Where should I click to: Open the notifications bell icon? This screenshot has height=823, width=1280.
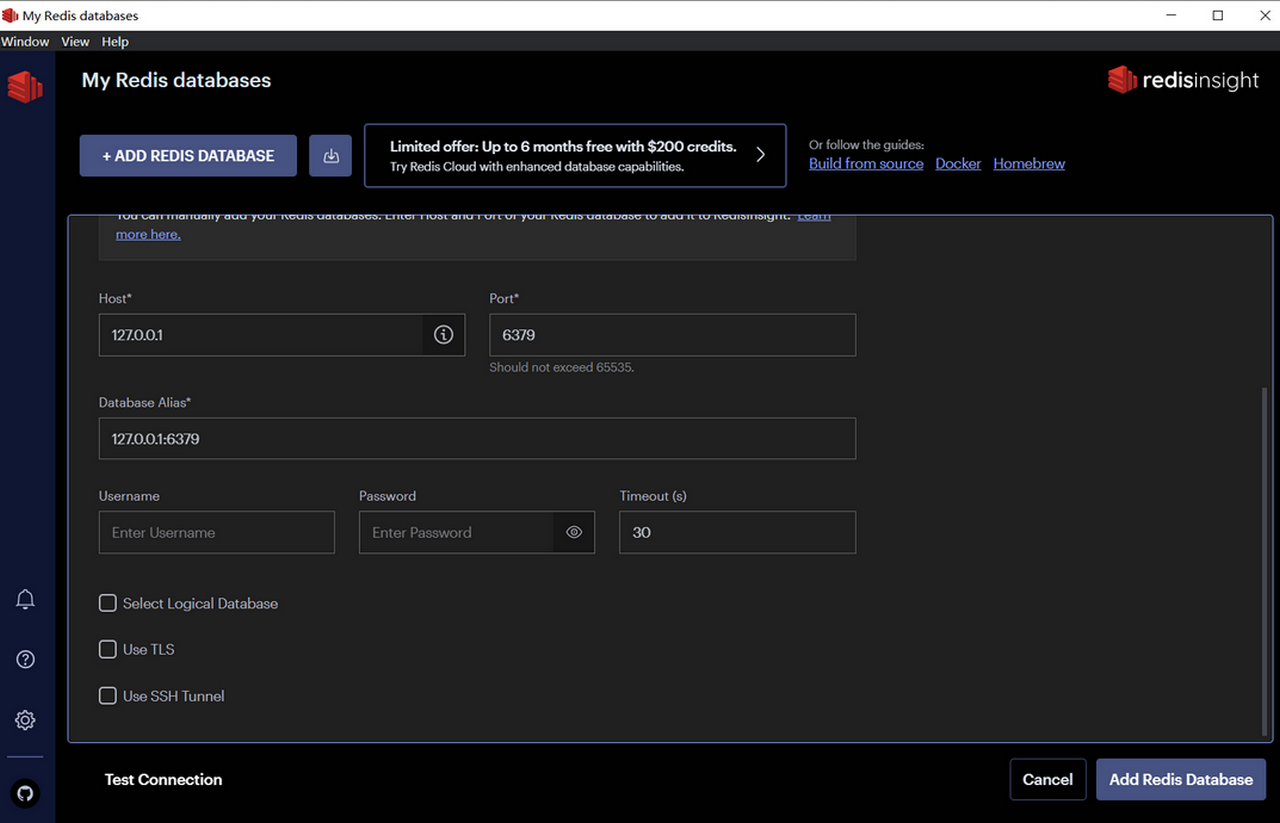26,599
